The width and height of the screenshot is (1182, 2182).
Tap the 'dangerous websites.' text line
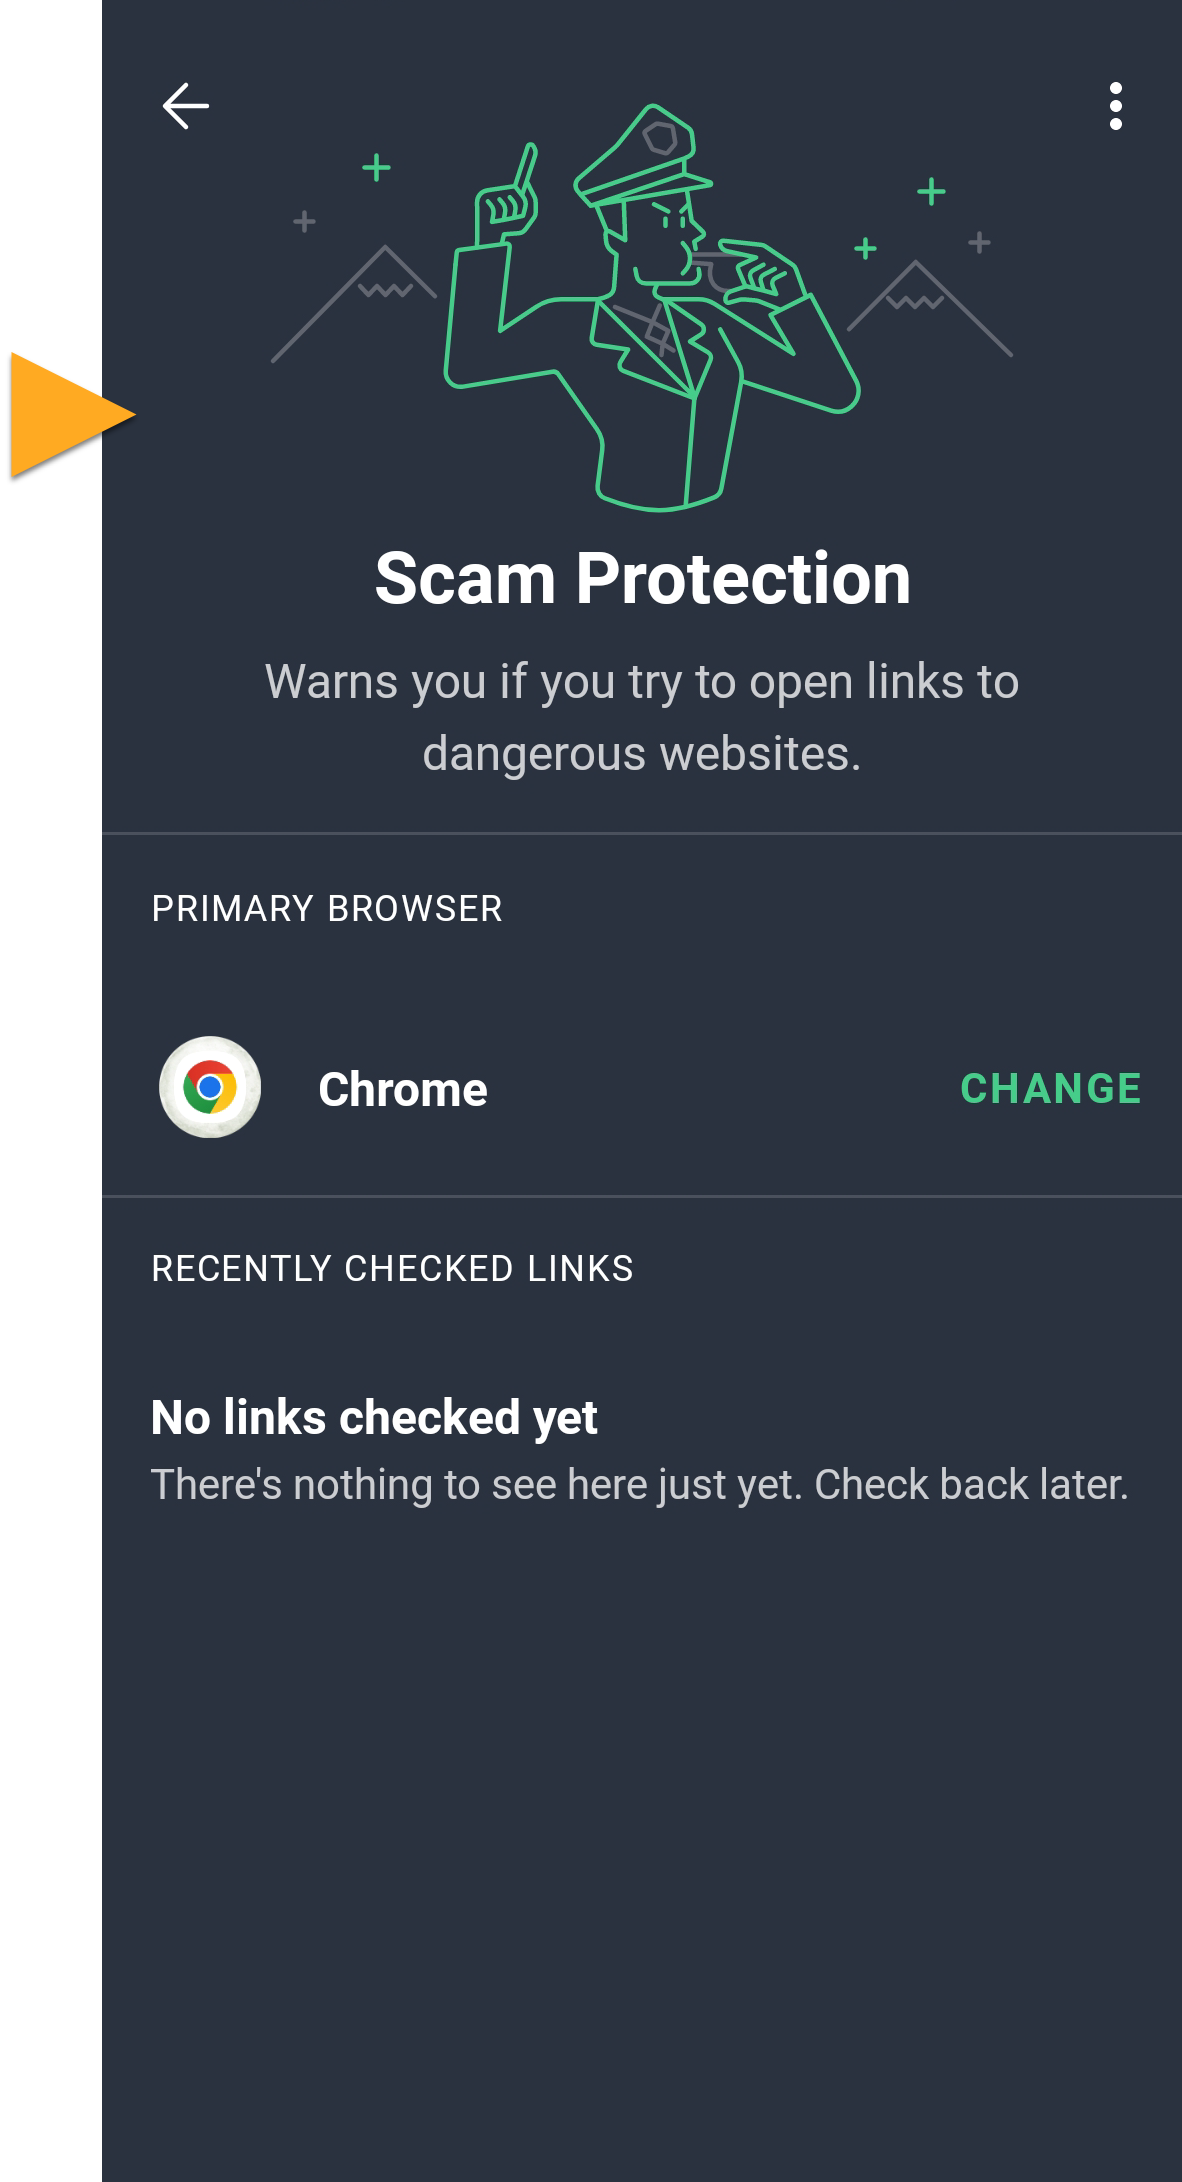642,754
